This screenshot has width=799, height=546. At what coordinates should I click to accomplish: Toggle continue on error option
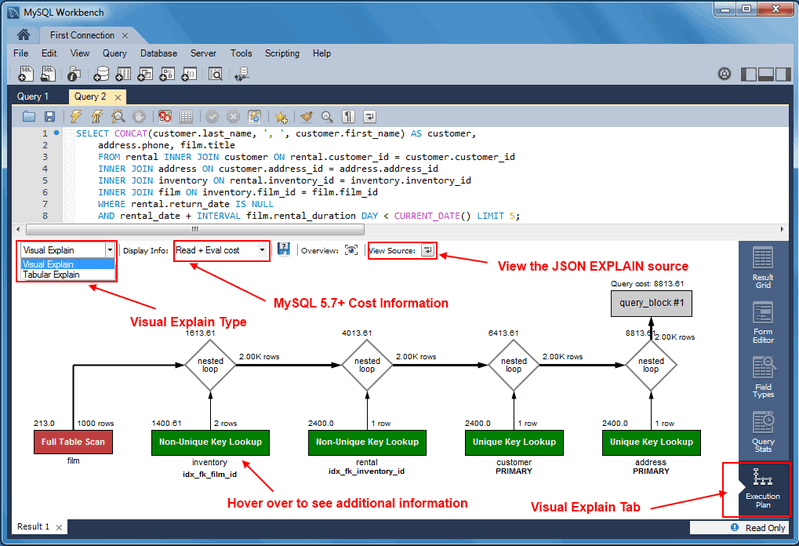tap(165, 117)
